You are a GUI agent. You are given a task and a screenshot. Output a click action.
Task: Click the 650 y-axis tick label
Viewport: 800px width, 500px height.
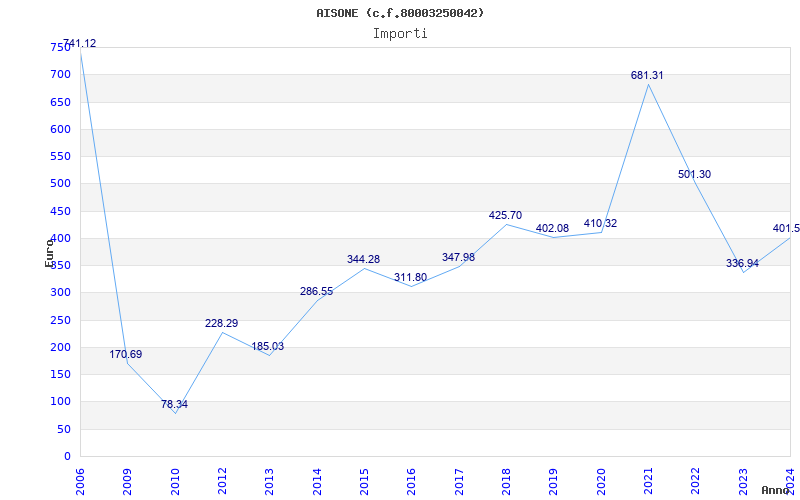tap(60, 102)
